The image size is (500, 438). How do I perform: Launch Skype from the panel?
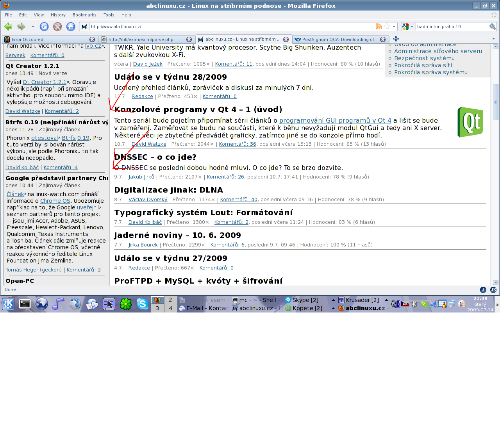tap(142, 304)
